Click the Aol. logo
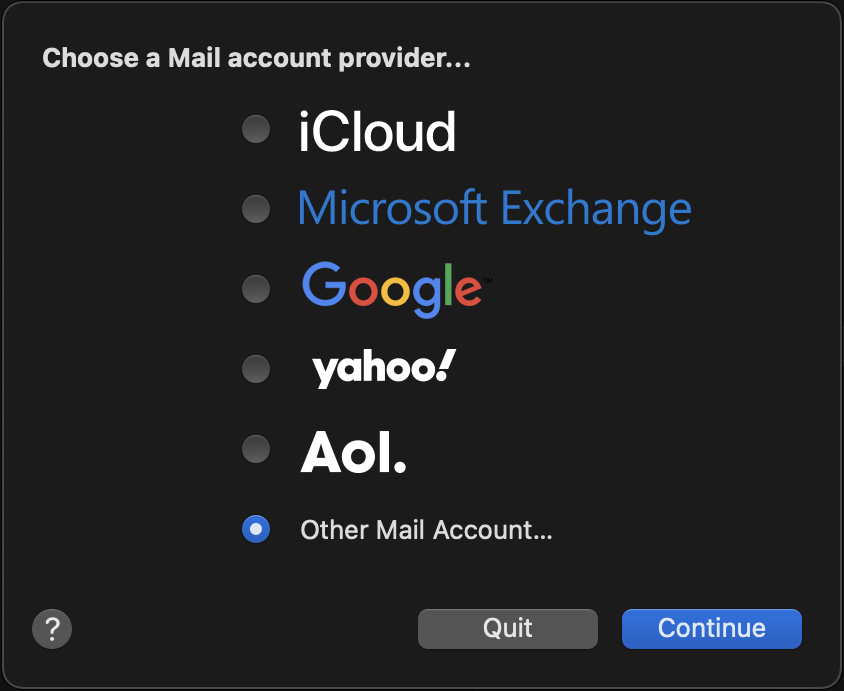Screen dimensions: 844x691 click(354, 453)
